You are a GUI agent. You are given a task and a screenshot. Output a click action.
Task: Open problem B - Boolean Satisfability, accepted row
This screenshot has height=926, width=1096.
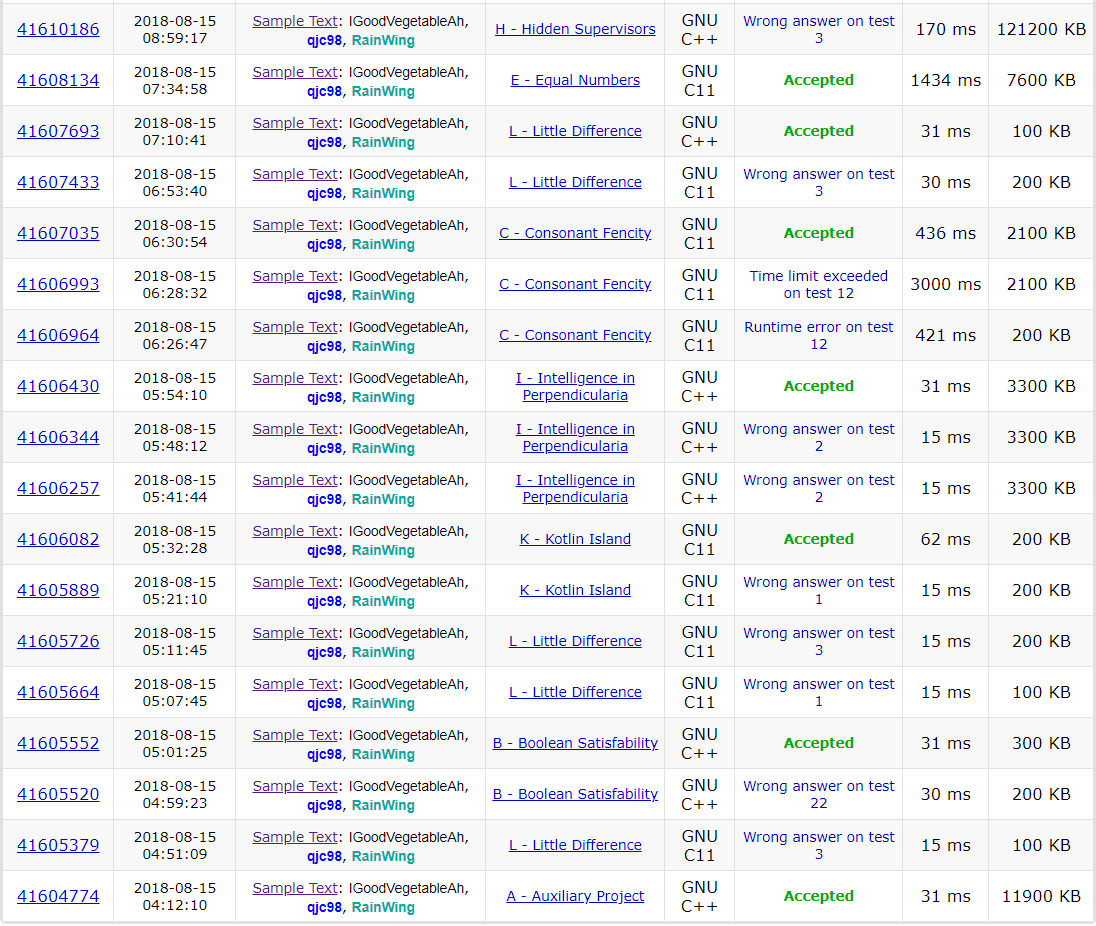click(x=575, y=743)
